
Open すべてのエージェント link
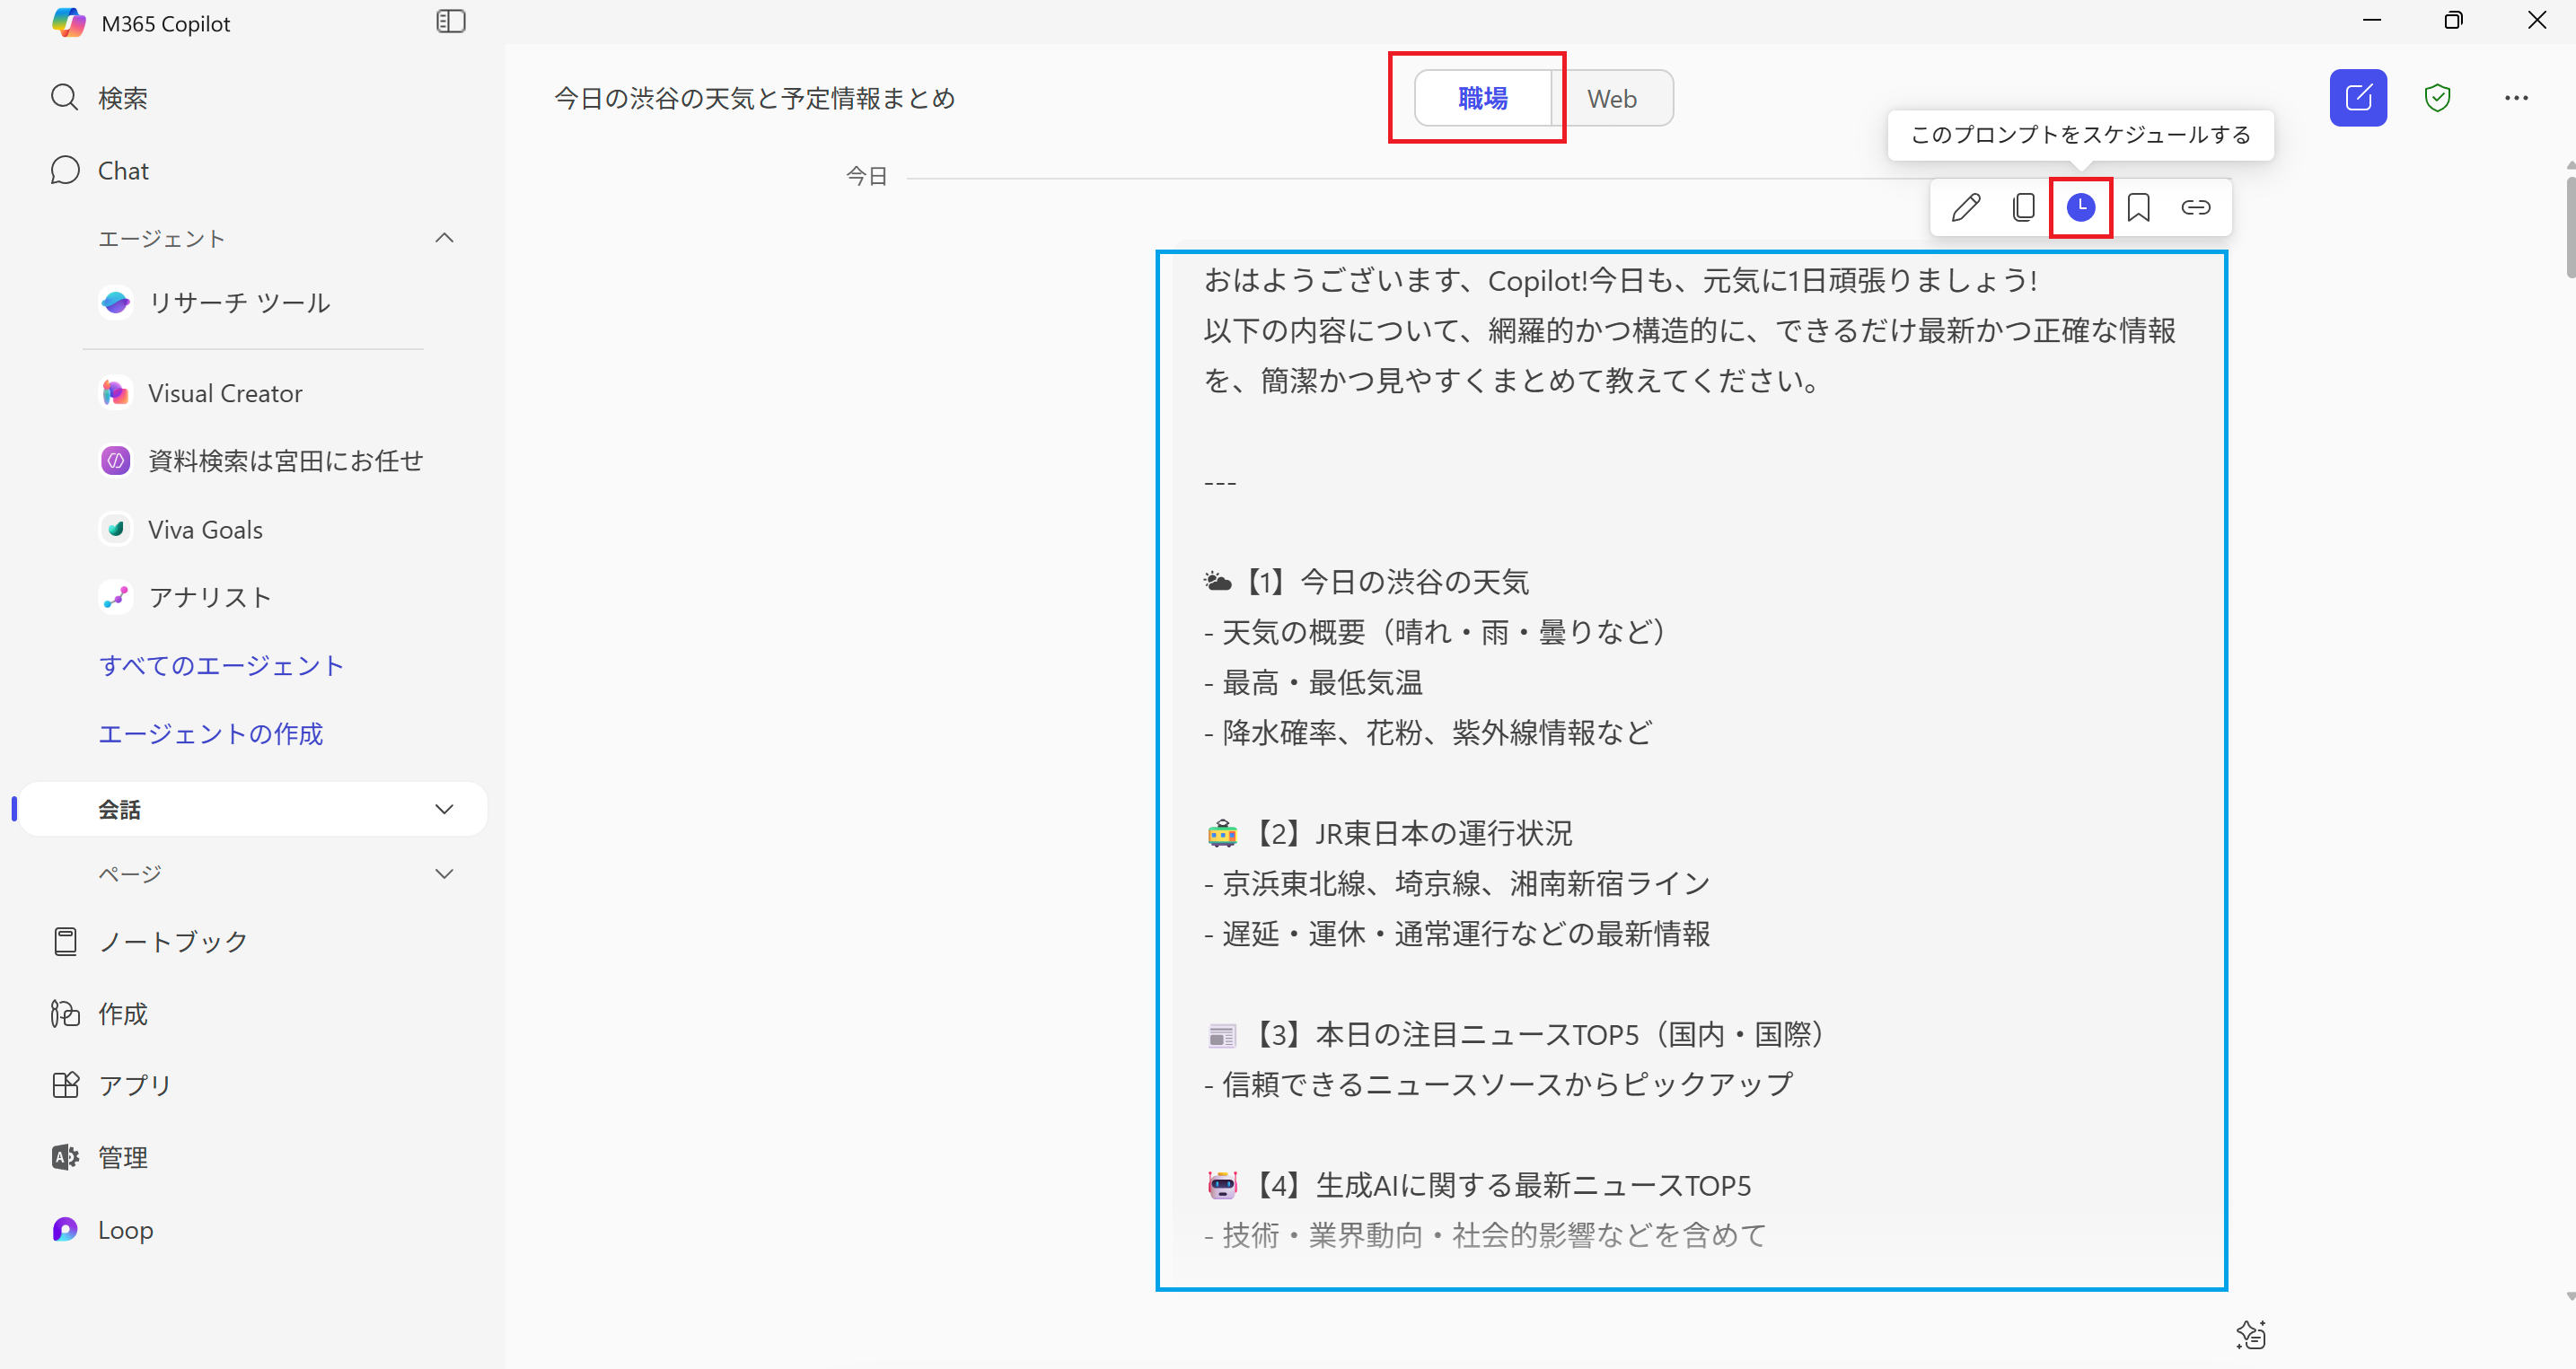point(221,665)
